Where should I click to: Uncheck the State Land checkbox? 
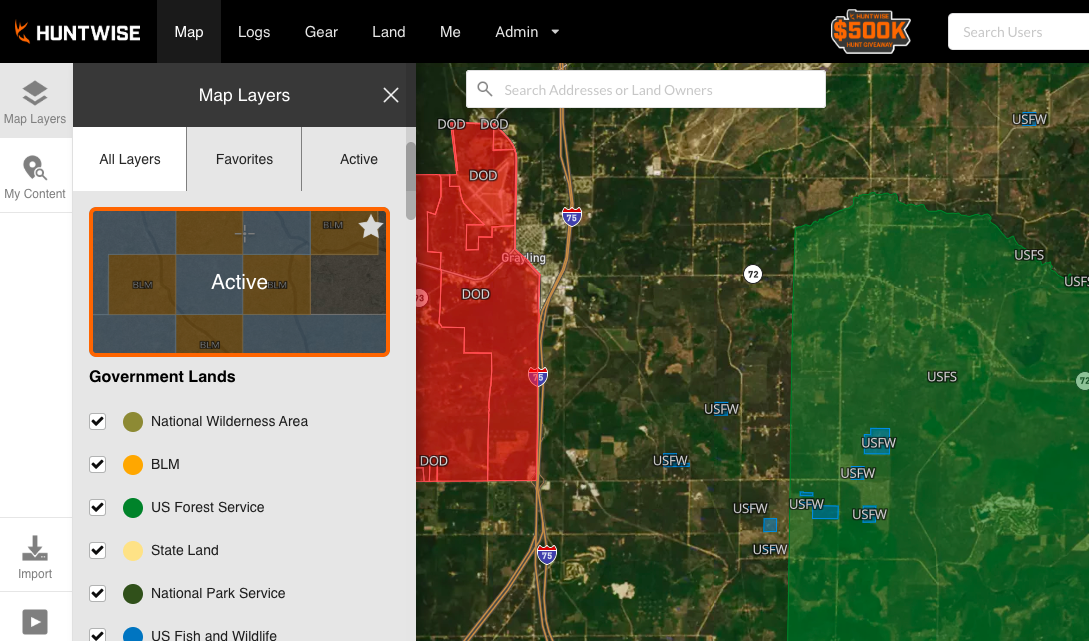tap(97, 551)
